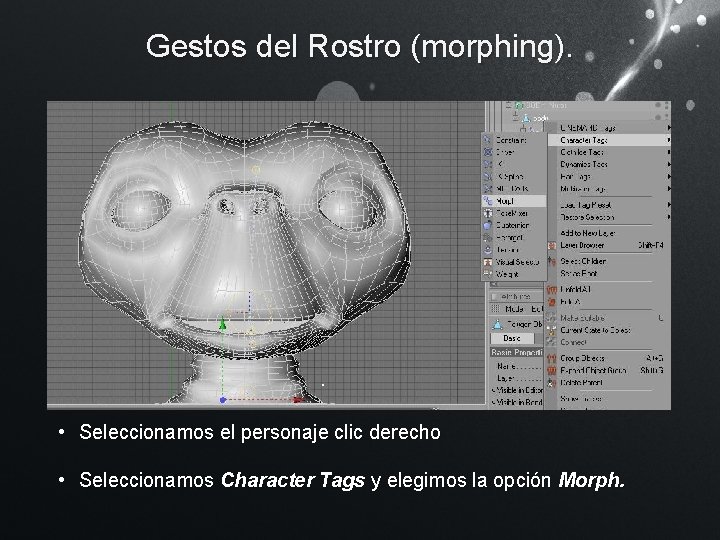
Task: Click the Fold All icon
Action: pyautogui.click(x=552, y=302)
